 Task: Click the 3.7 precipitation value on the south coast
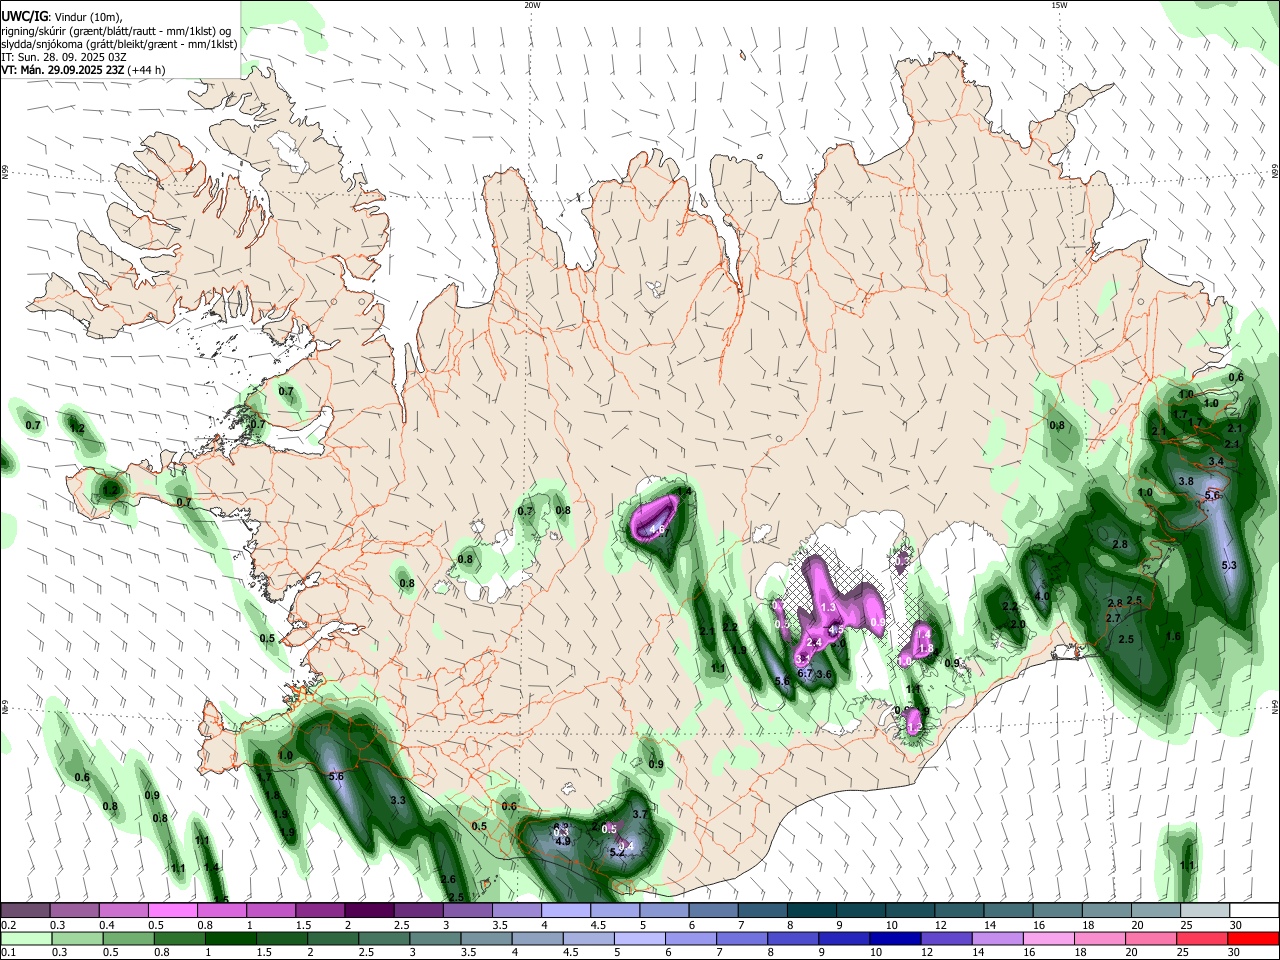(x=641, y=815)
